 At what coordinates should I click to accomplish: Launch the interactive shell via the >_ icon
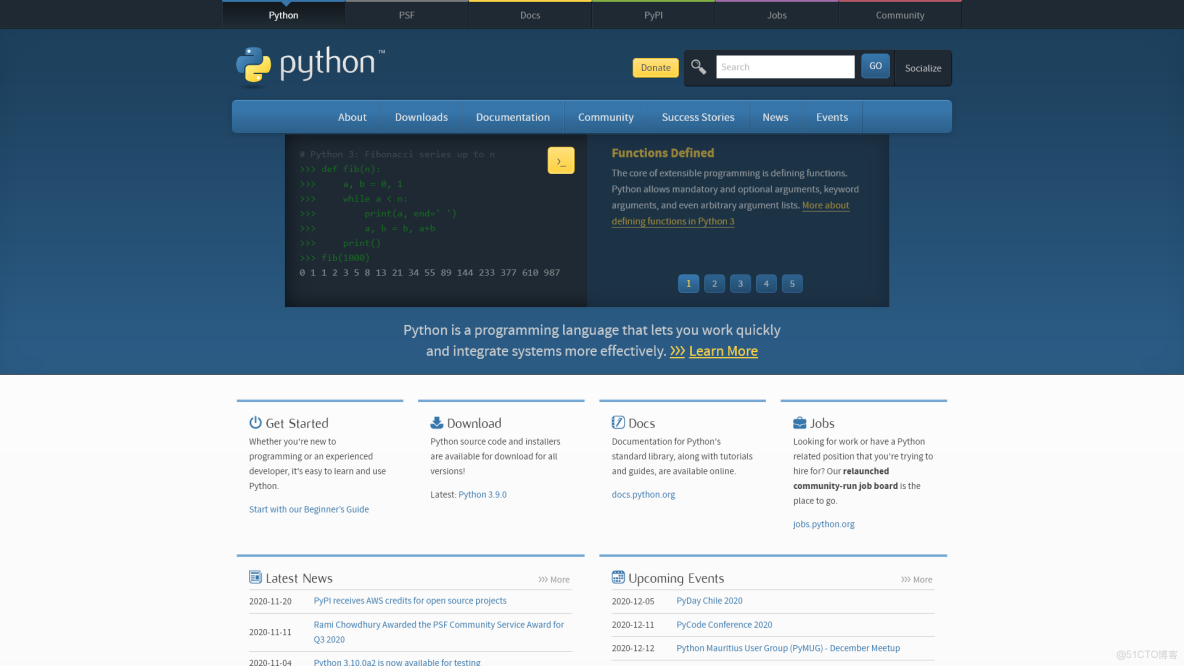[561, 159]
